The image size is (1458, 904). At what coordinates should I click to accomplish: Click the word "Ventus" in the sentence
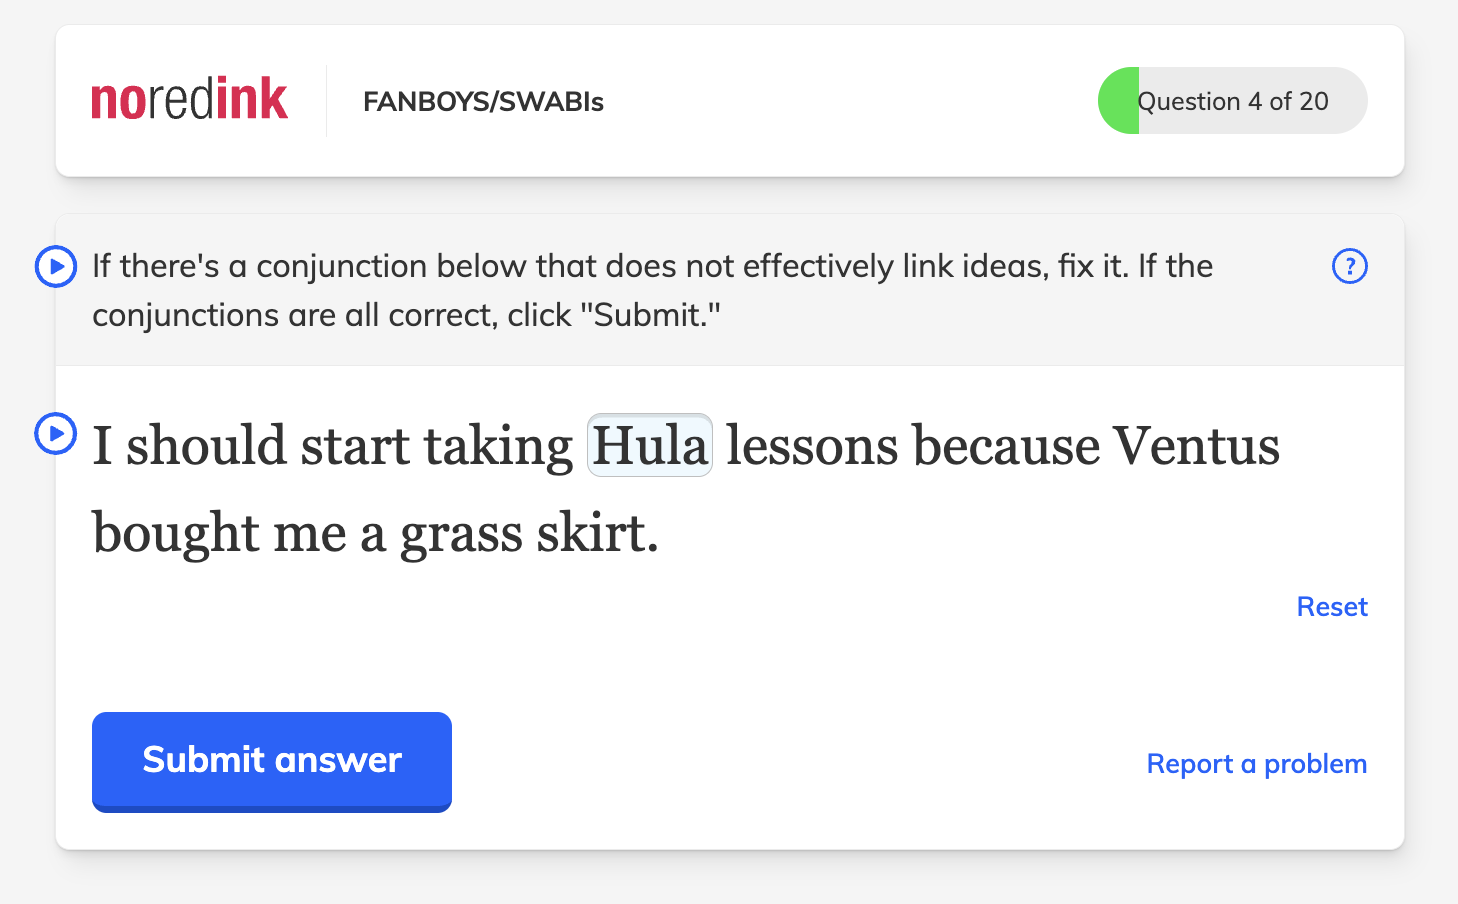1196,445
